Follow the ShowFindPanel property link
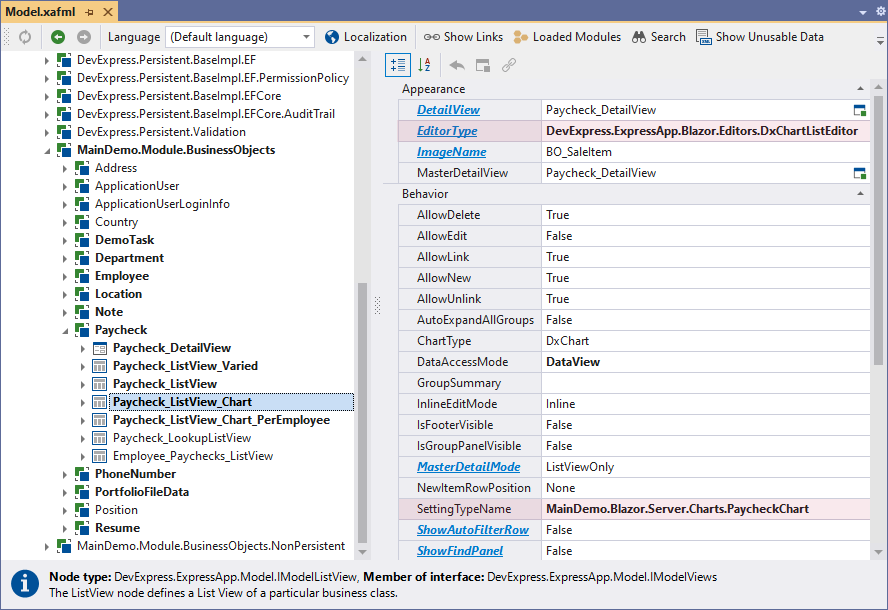888x610 pixels. pyautogui.click(x=460, y=551)
